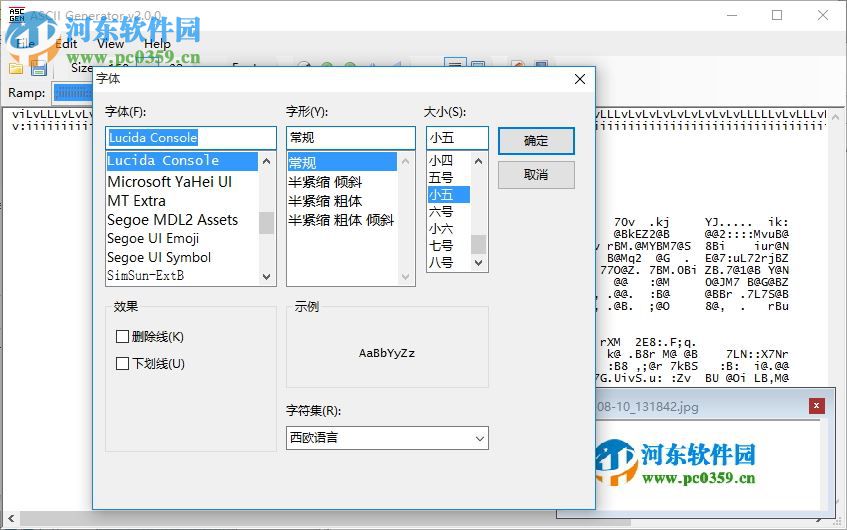The image size is (847, 530).
Task: Click the 大小 size input showing 小五
Action: pos(457,138)
